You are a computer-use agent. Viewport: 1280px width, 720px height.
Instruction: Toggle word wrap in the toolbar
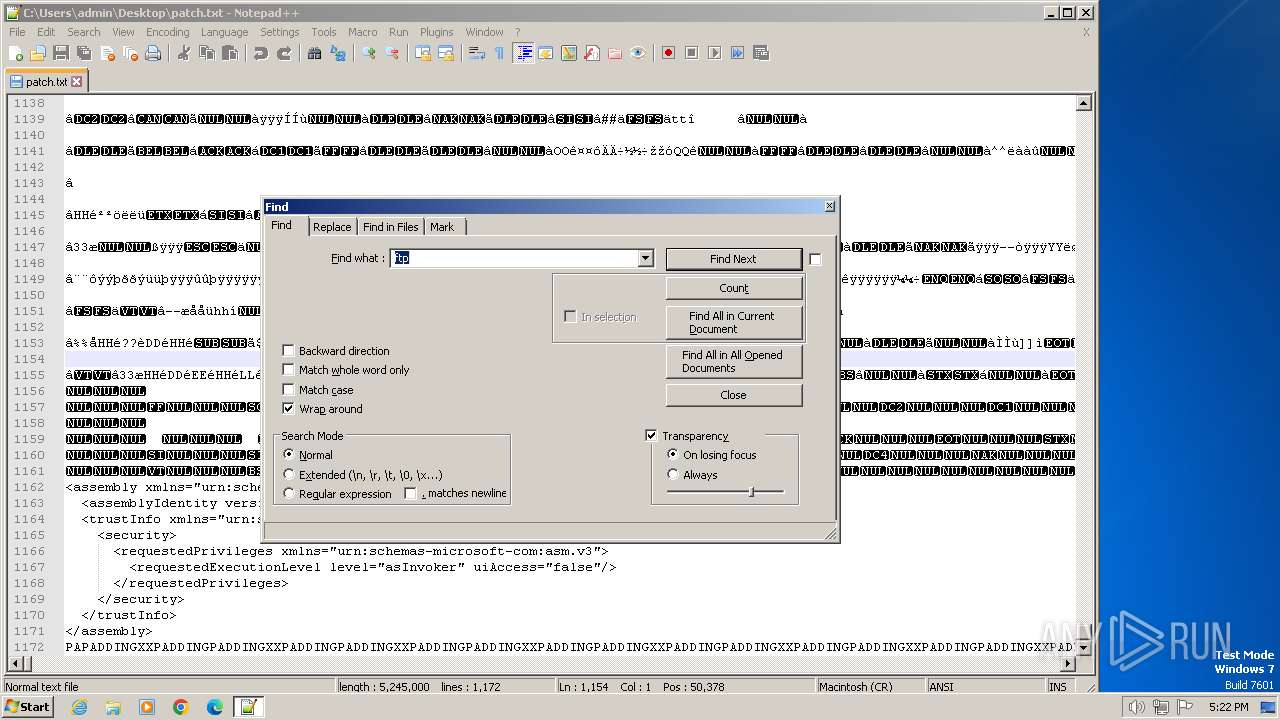[476, 53]
